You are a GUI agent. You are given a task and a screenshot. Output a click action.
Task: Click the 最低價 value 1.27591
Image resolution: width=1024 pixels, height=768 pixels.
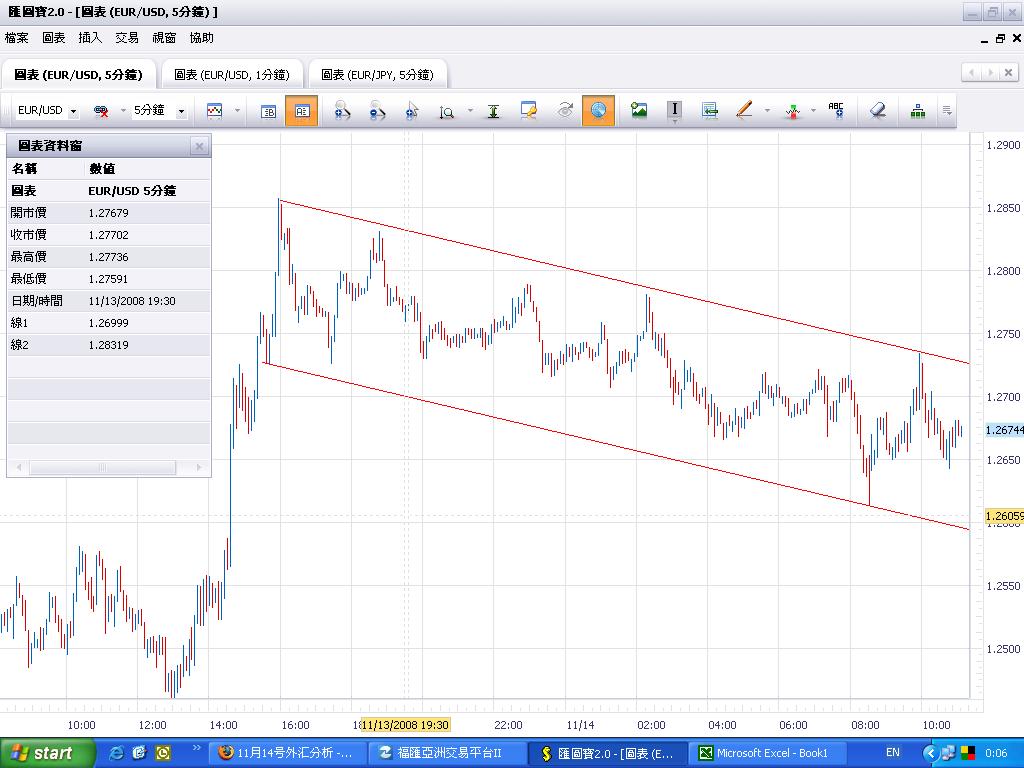coord(108,279)
